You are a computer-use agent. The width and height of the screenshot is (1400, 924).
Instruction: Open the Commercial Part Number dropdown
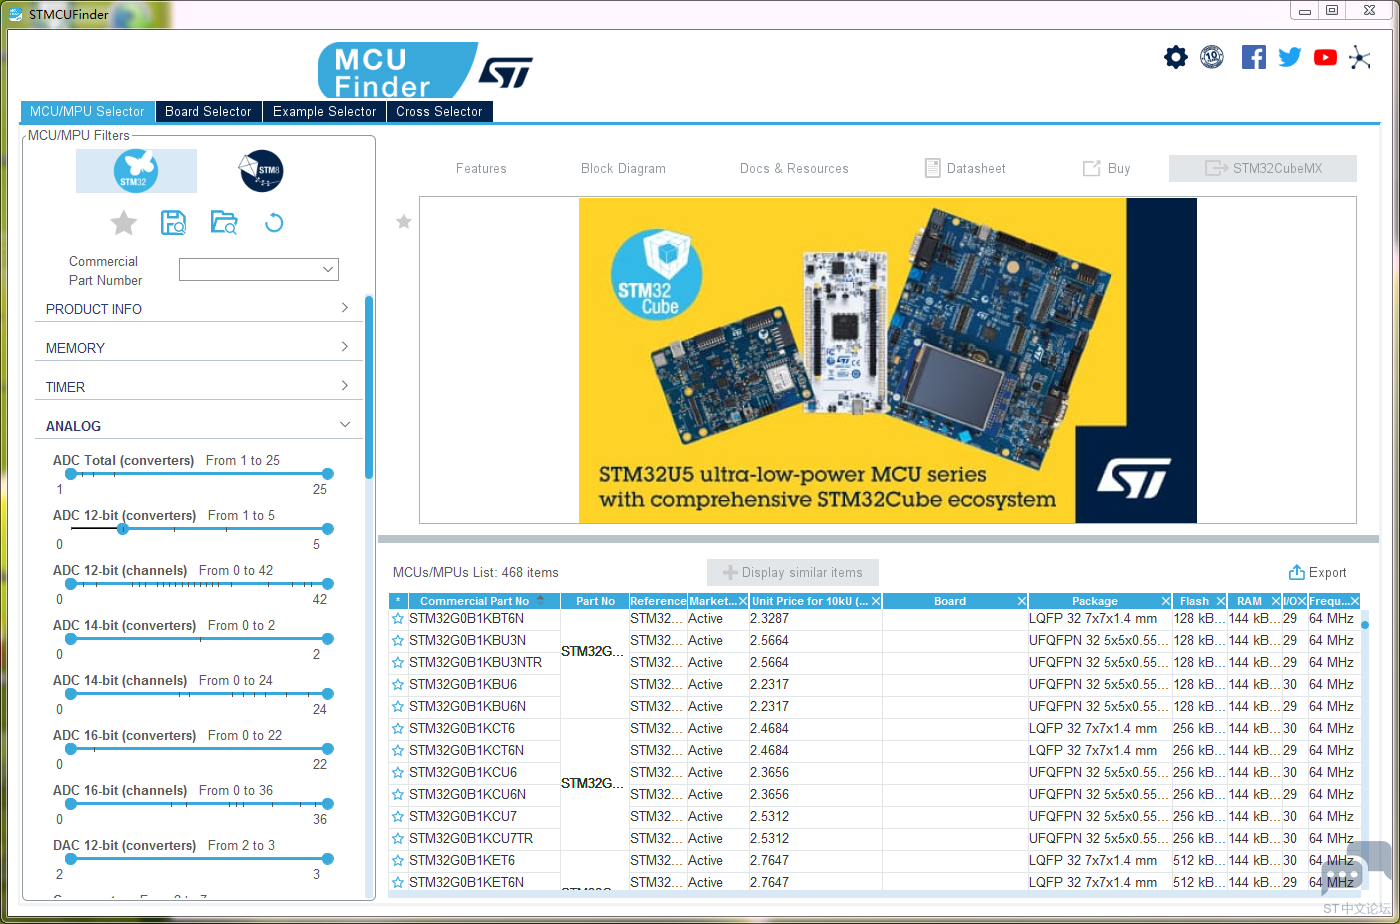pos(259,269)
